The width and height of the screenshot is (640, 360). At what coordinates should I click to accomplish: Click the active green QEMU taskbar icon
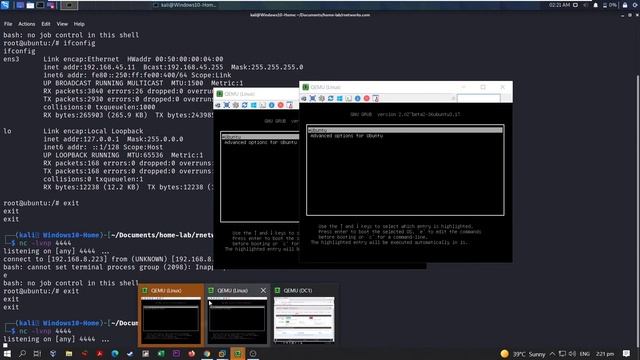[238, 353]
